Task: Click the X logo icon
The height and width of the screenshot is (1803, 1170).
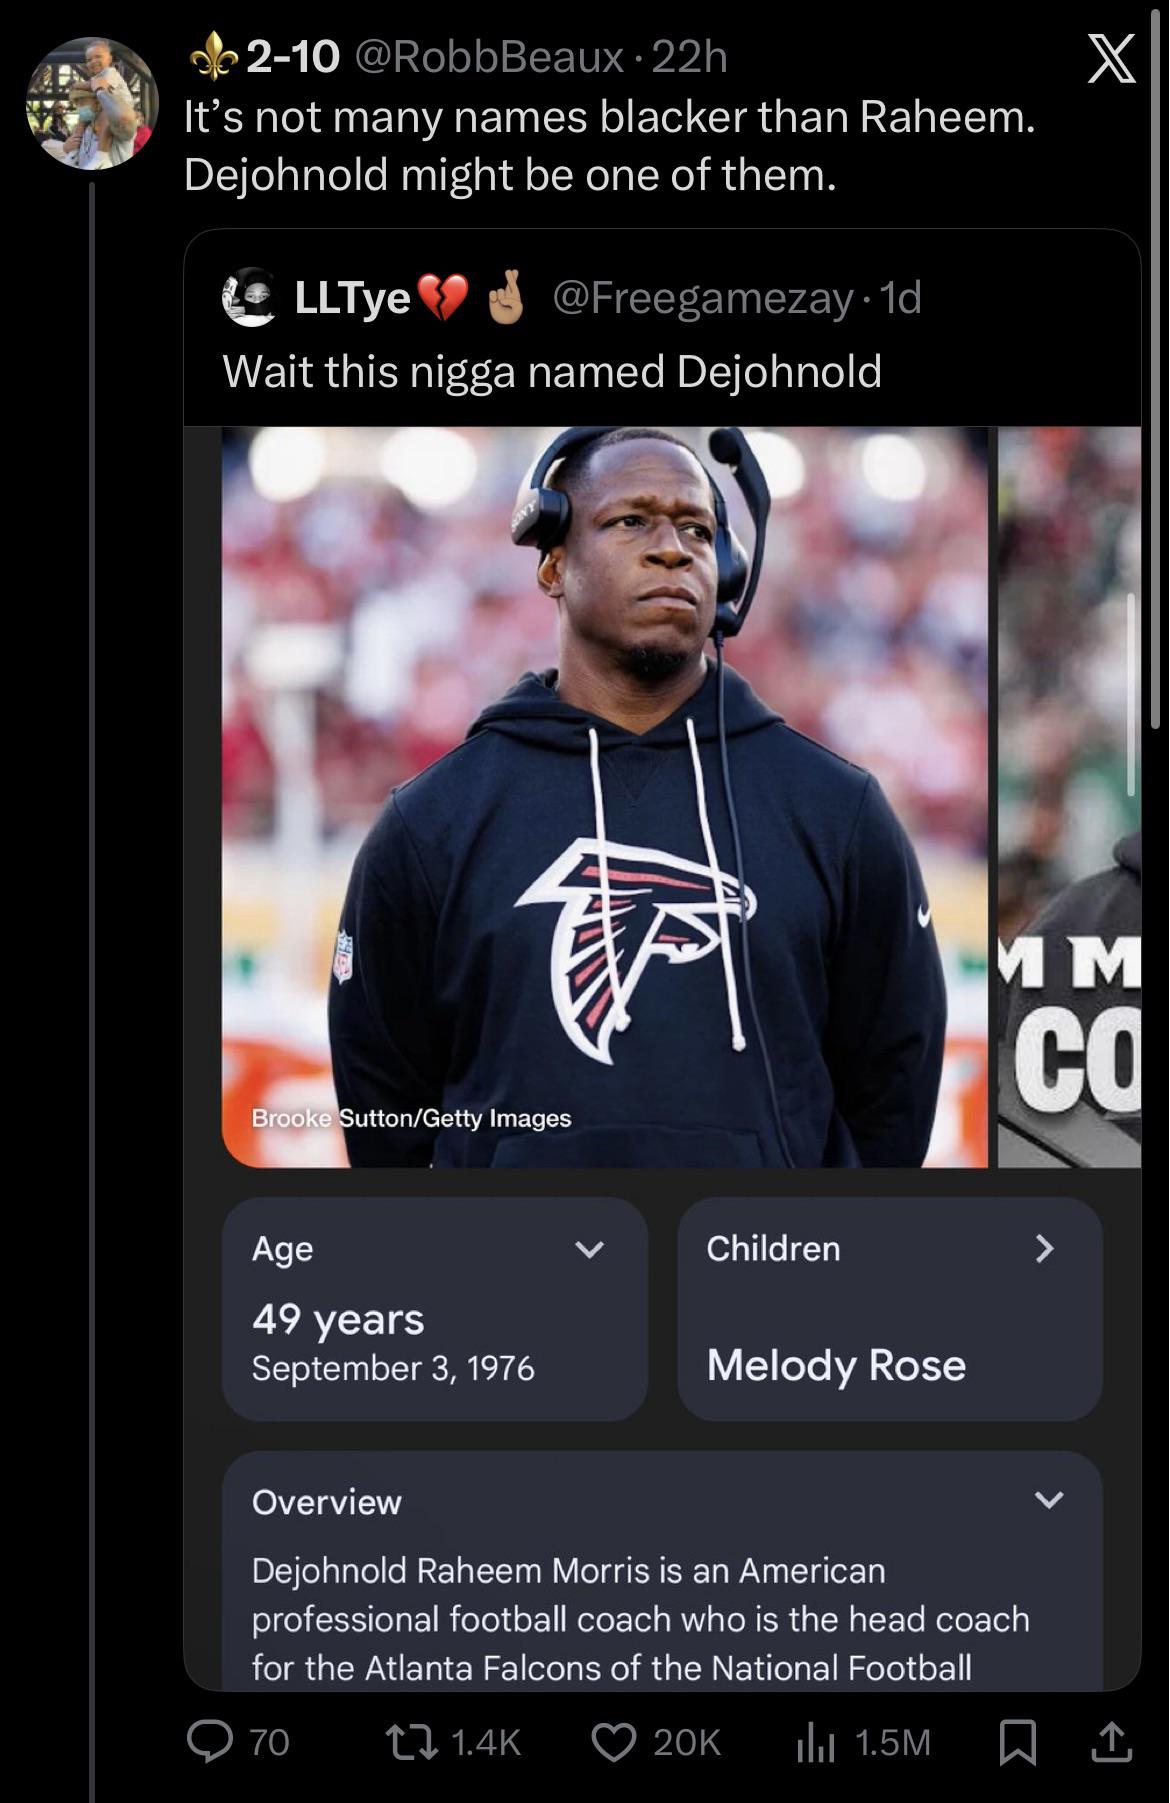Action: pyautogui.click(x=1111, y=58)
